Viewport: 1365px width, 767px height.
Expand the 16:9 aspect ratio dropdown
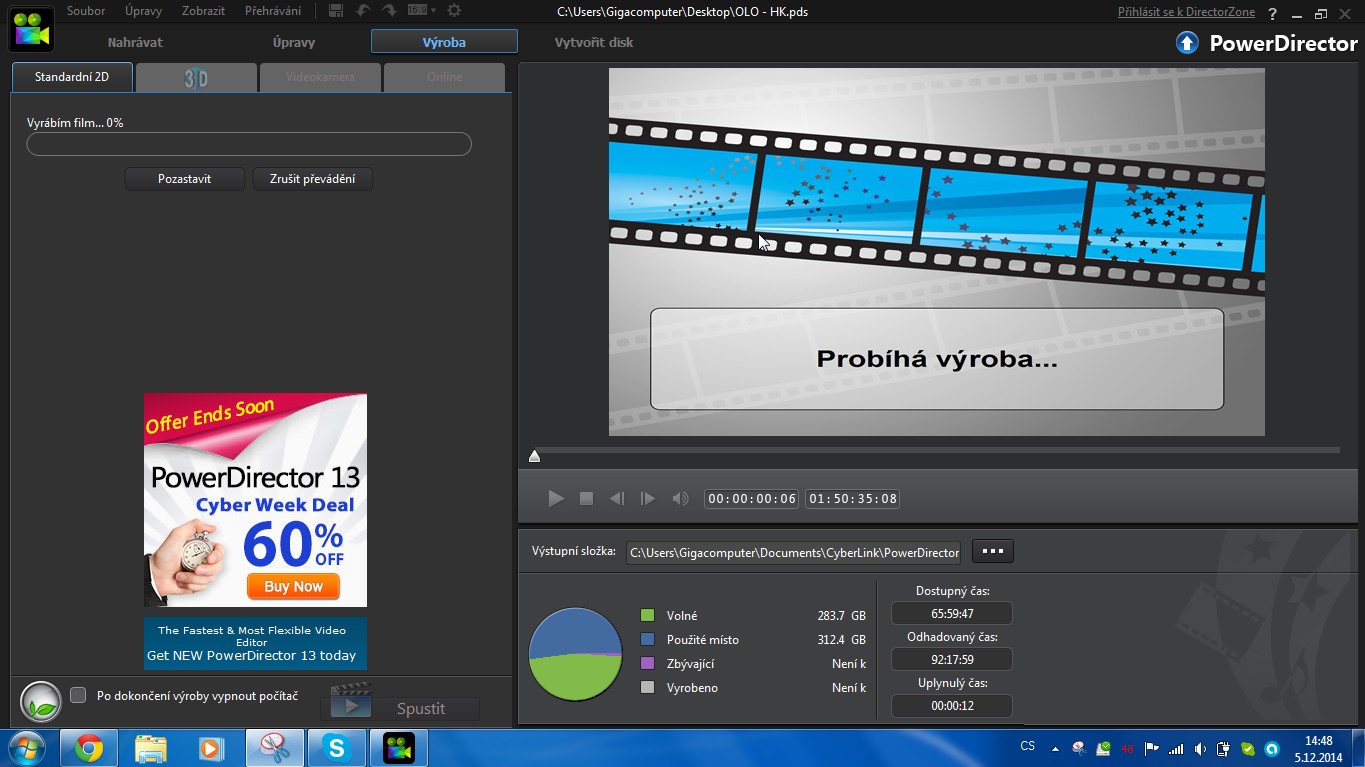420,11
